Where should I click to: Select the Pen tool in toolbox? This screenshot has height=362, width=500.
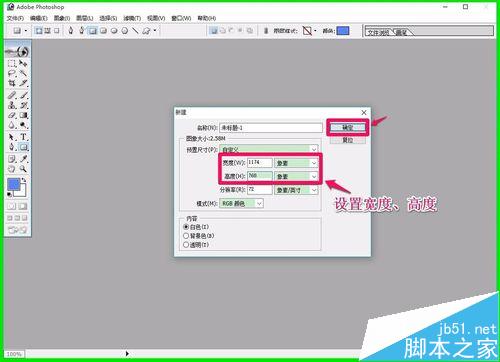[12, 147]
